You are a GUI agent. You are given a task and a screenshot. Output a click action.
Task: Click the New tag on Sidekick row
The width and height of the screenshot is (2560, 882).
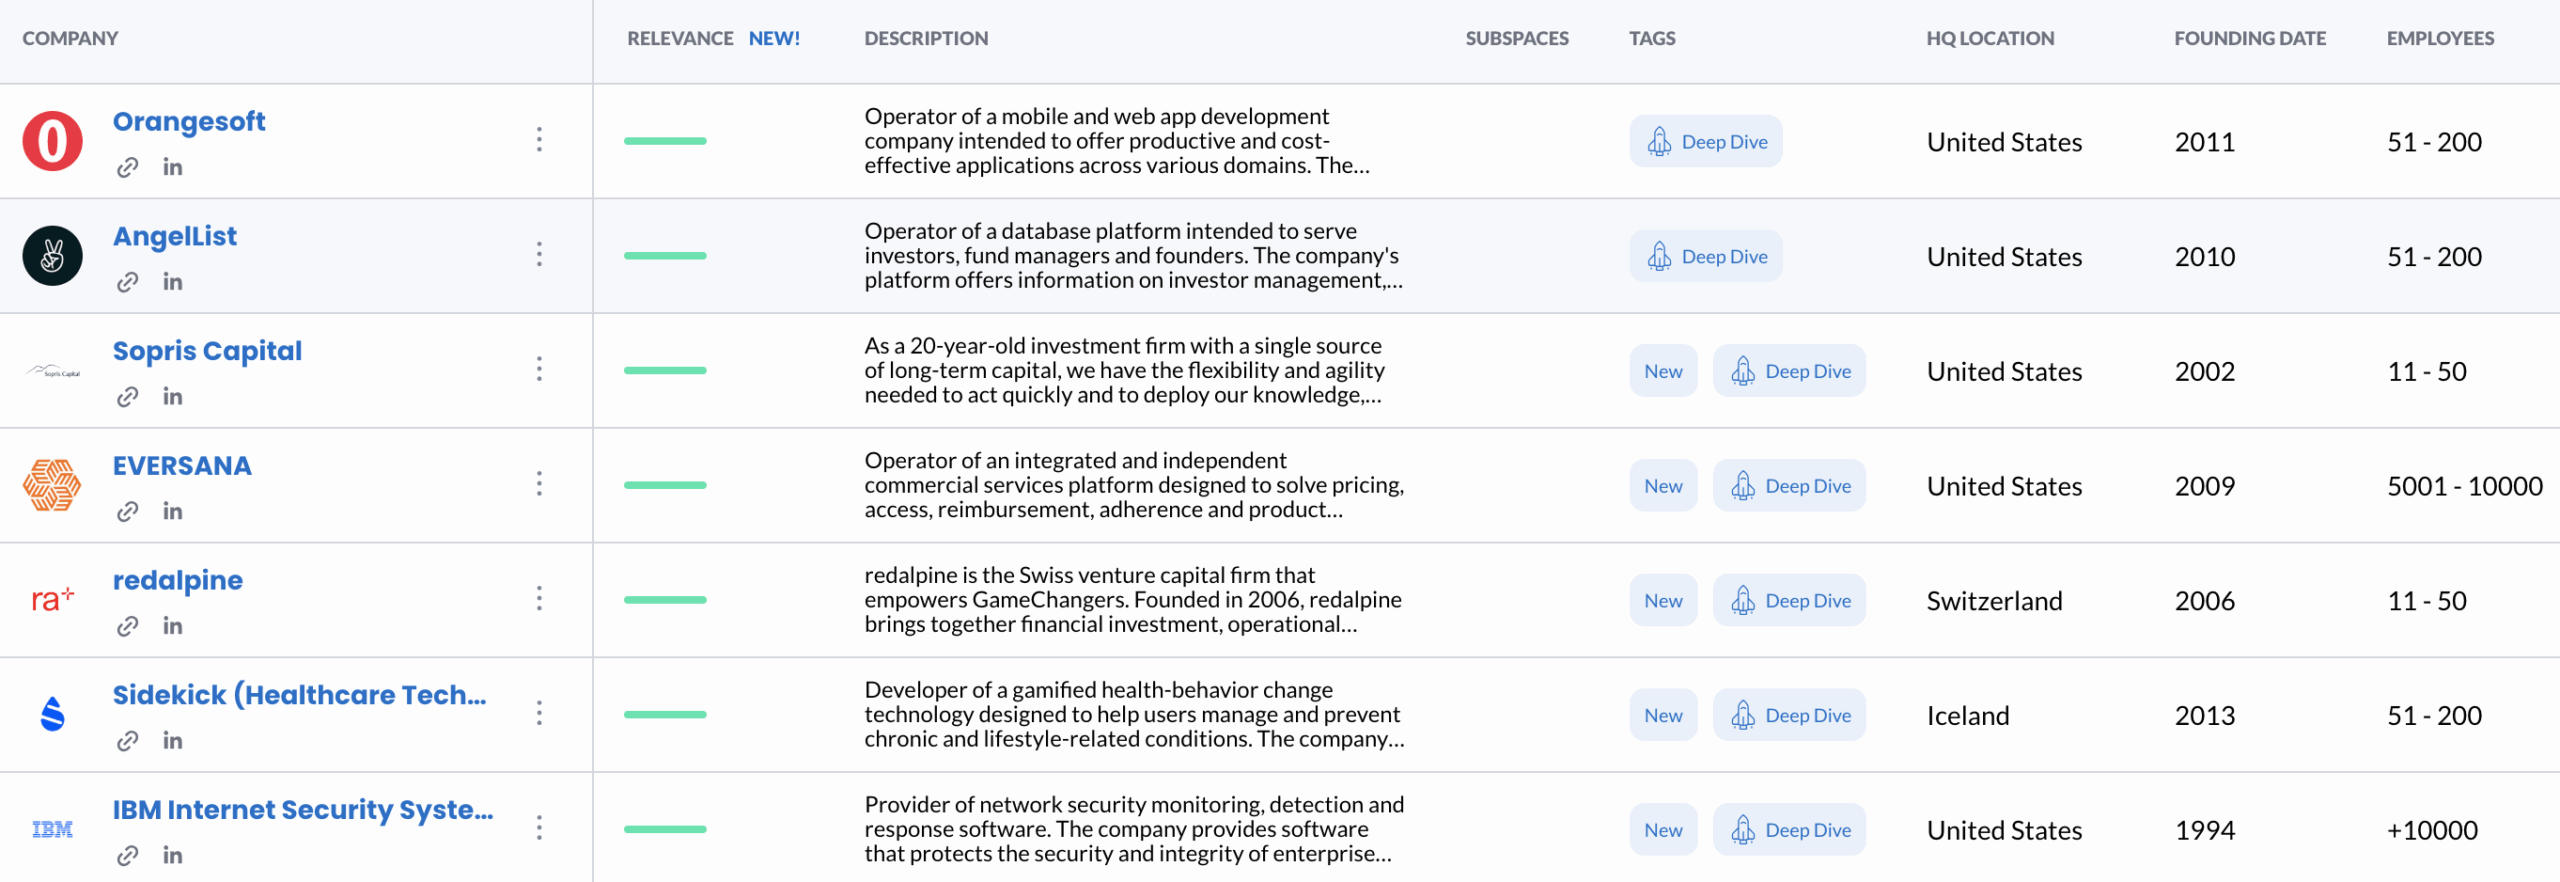click(1662, 716)
